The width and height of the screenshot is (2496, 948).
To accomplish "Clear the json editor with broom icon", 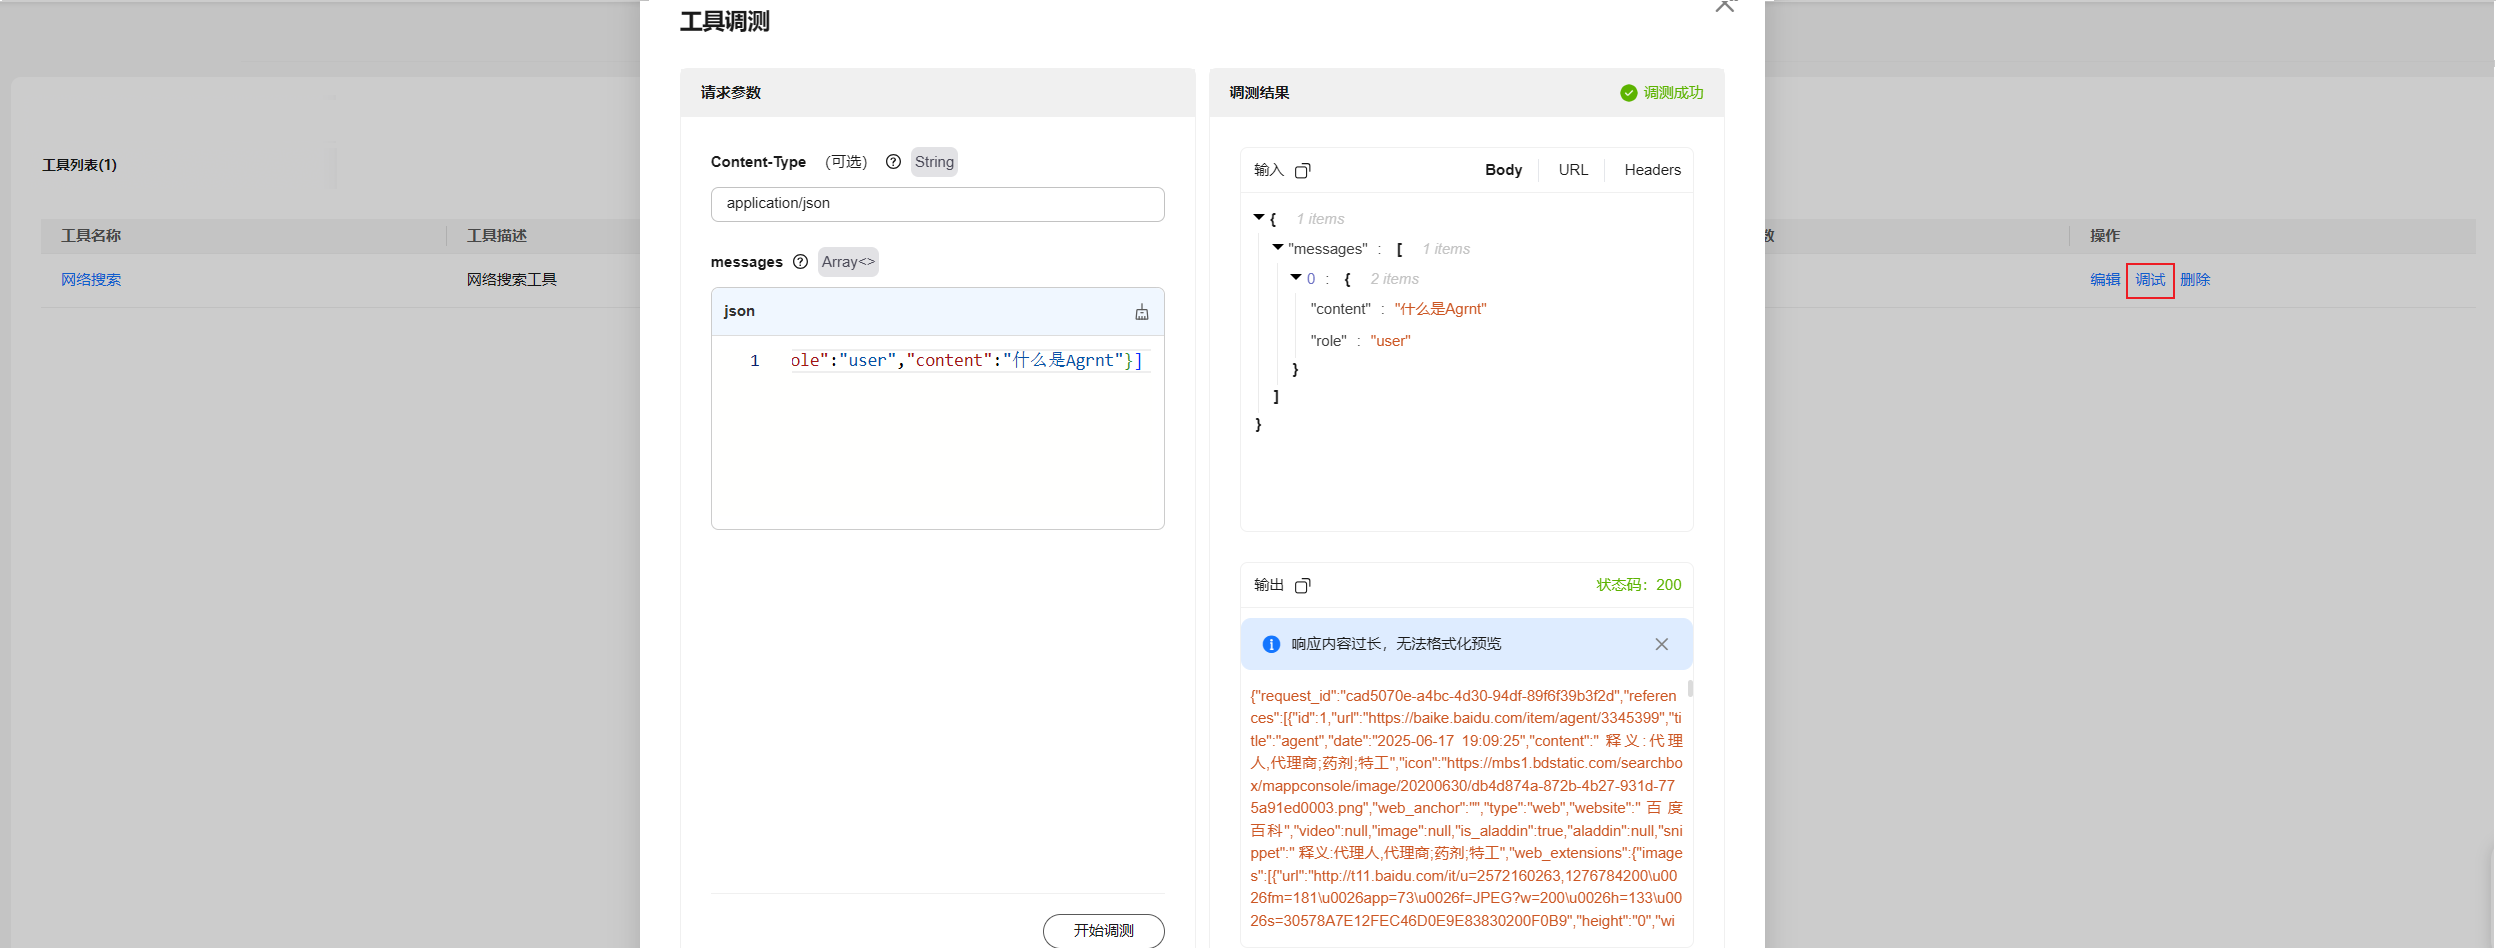I will 1141,312.
